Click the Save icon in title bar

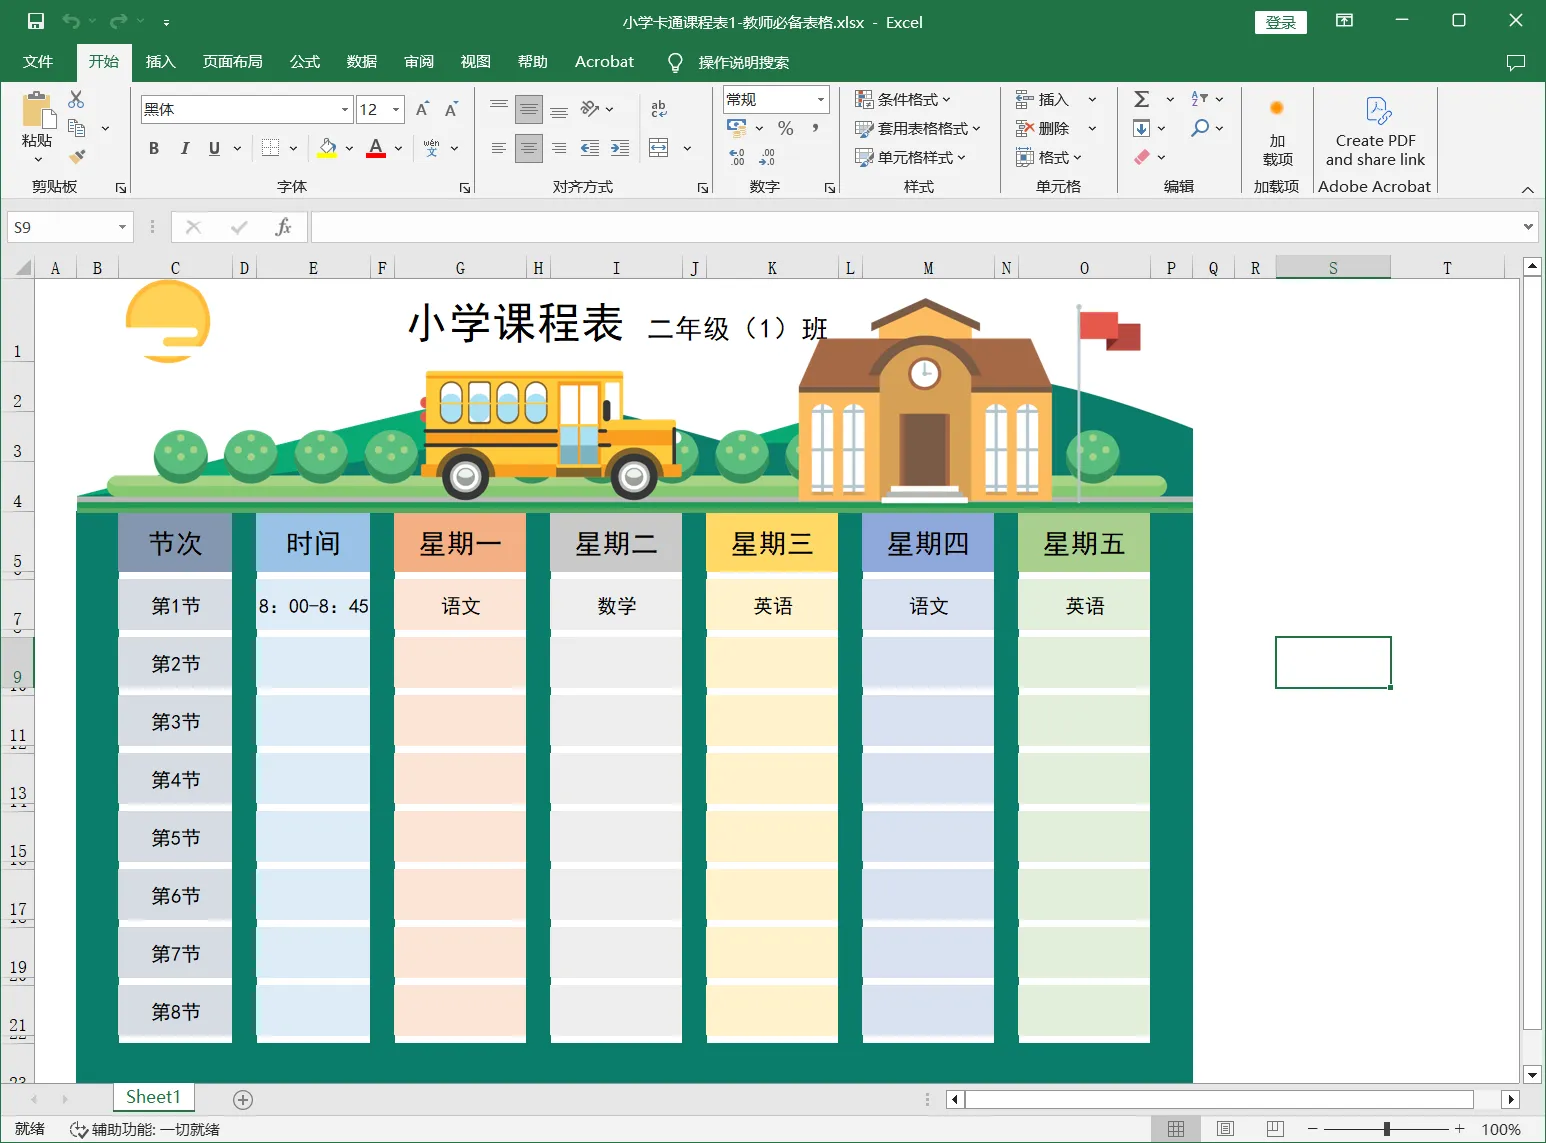tap(36, 21)
